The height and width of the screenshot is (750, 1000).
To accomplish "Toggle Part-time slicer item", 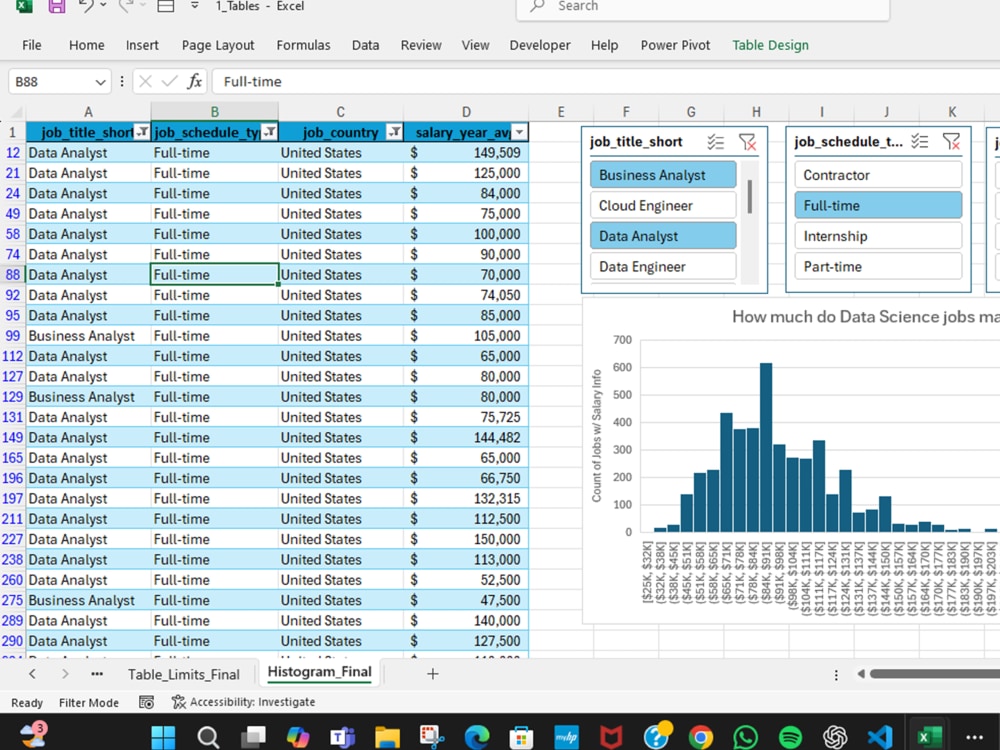I will (x=878, y=267).
